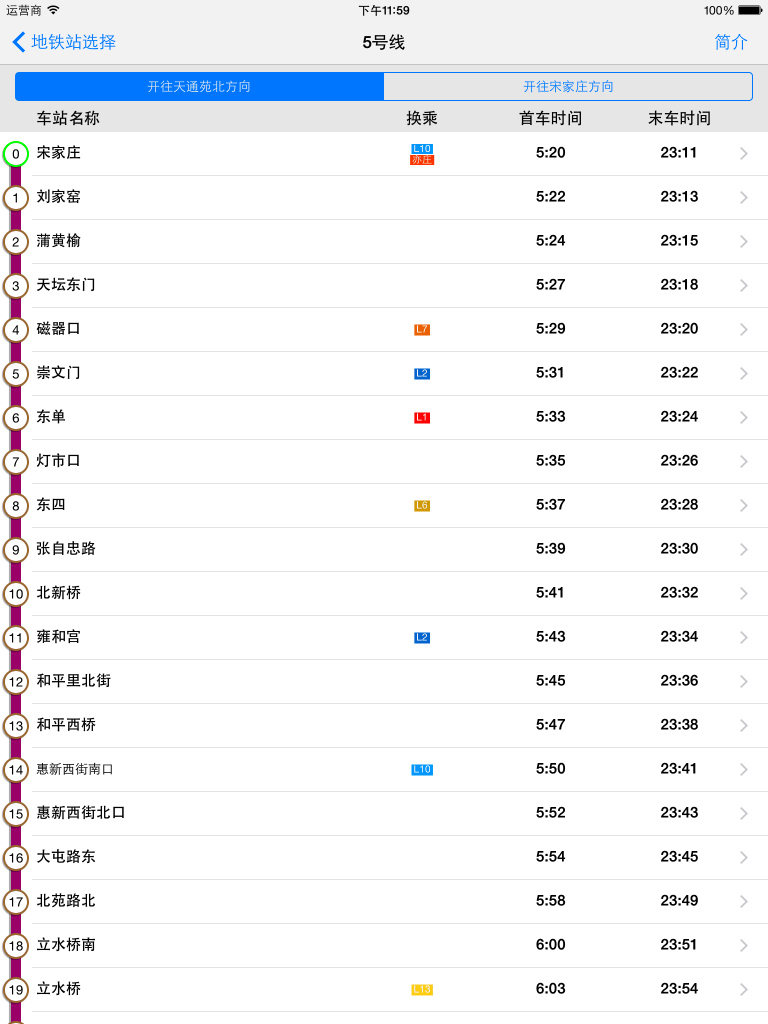The image size is (768, 1024).
Task: Open the 简介 introduction page
Action: click(731, 42)
